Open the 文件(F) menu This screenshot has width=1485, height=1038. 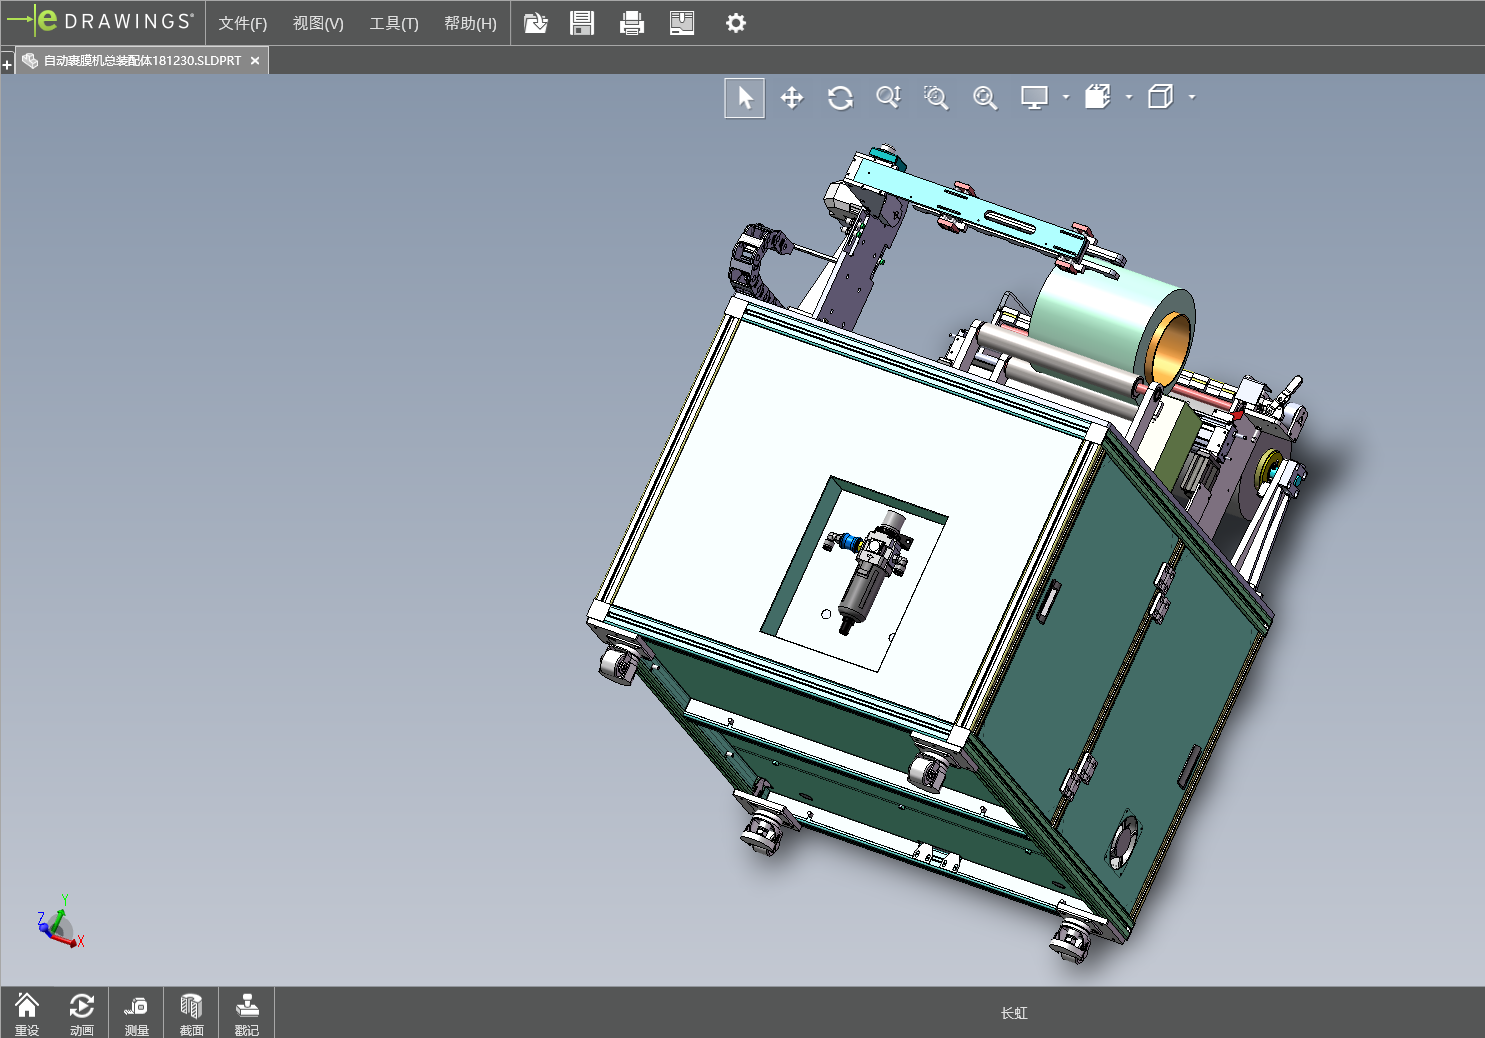pyautogui.click(x=243, y=23)
